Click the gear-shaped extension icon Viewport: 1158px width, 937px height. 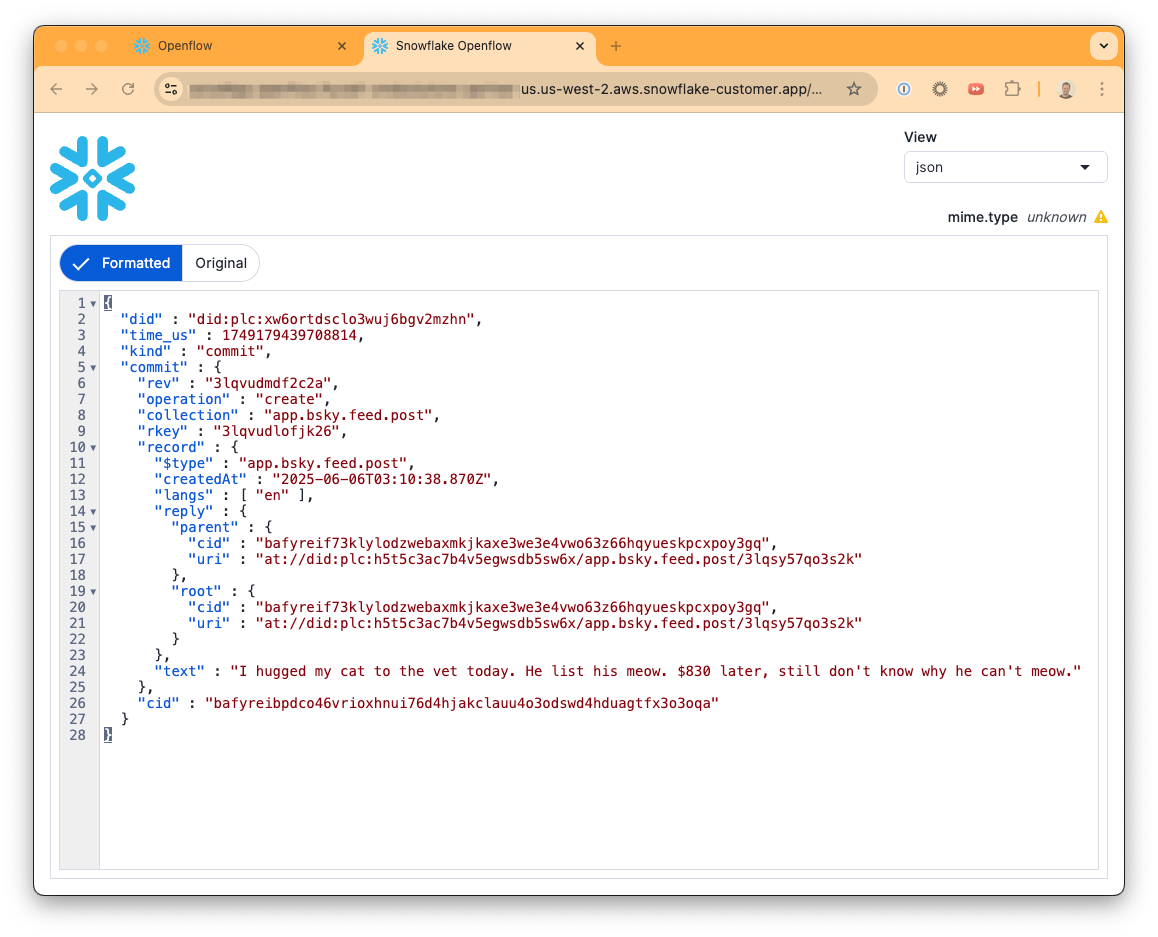coord(939,89)
